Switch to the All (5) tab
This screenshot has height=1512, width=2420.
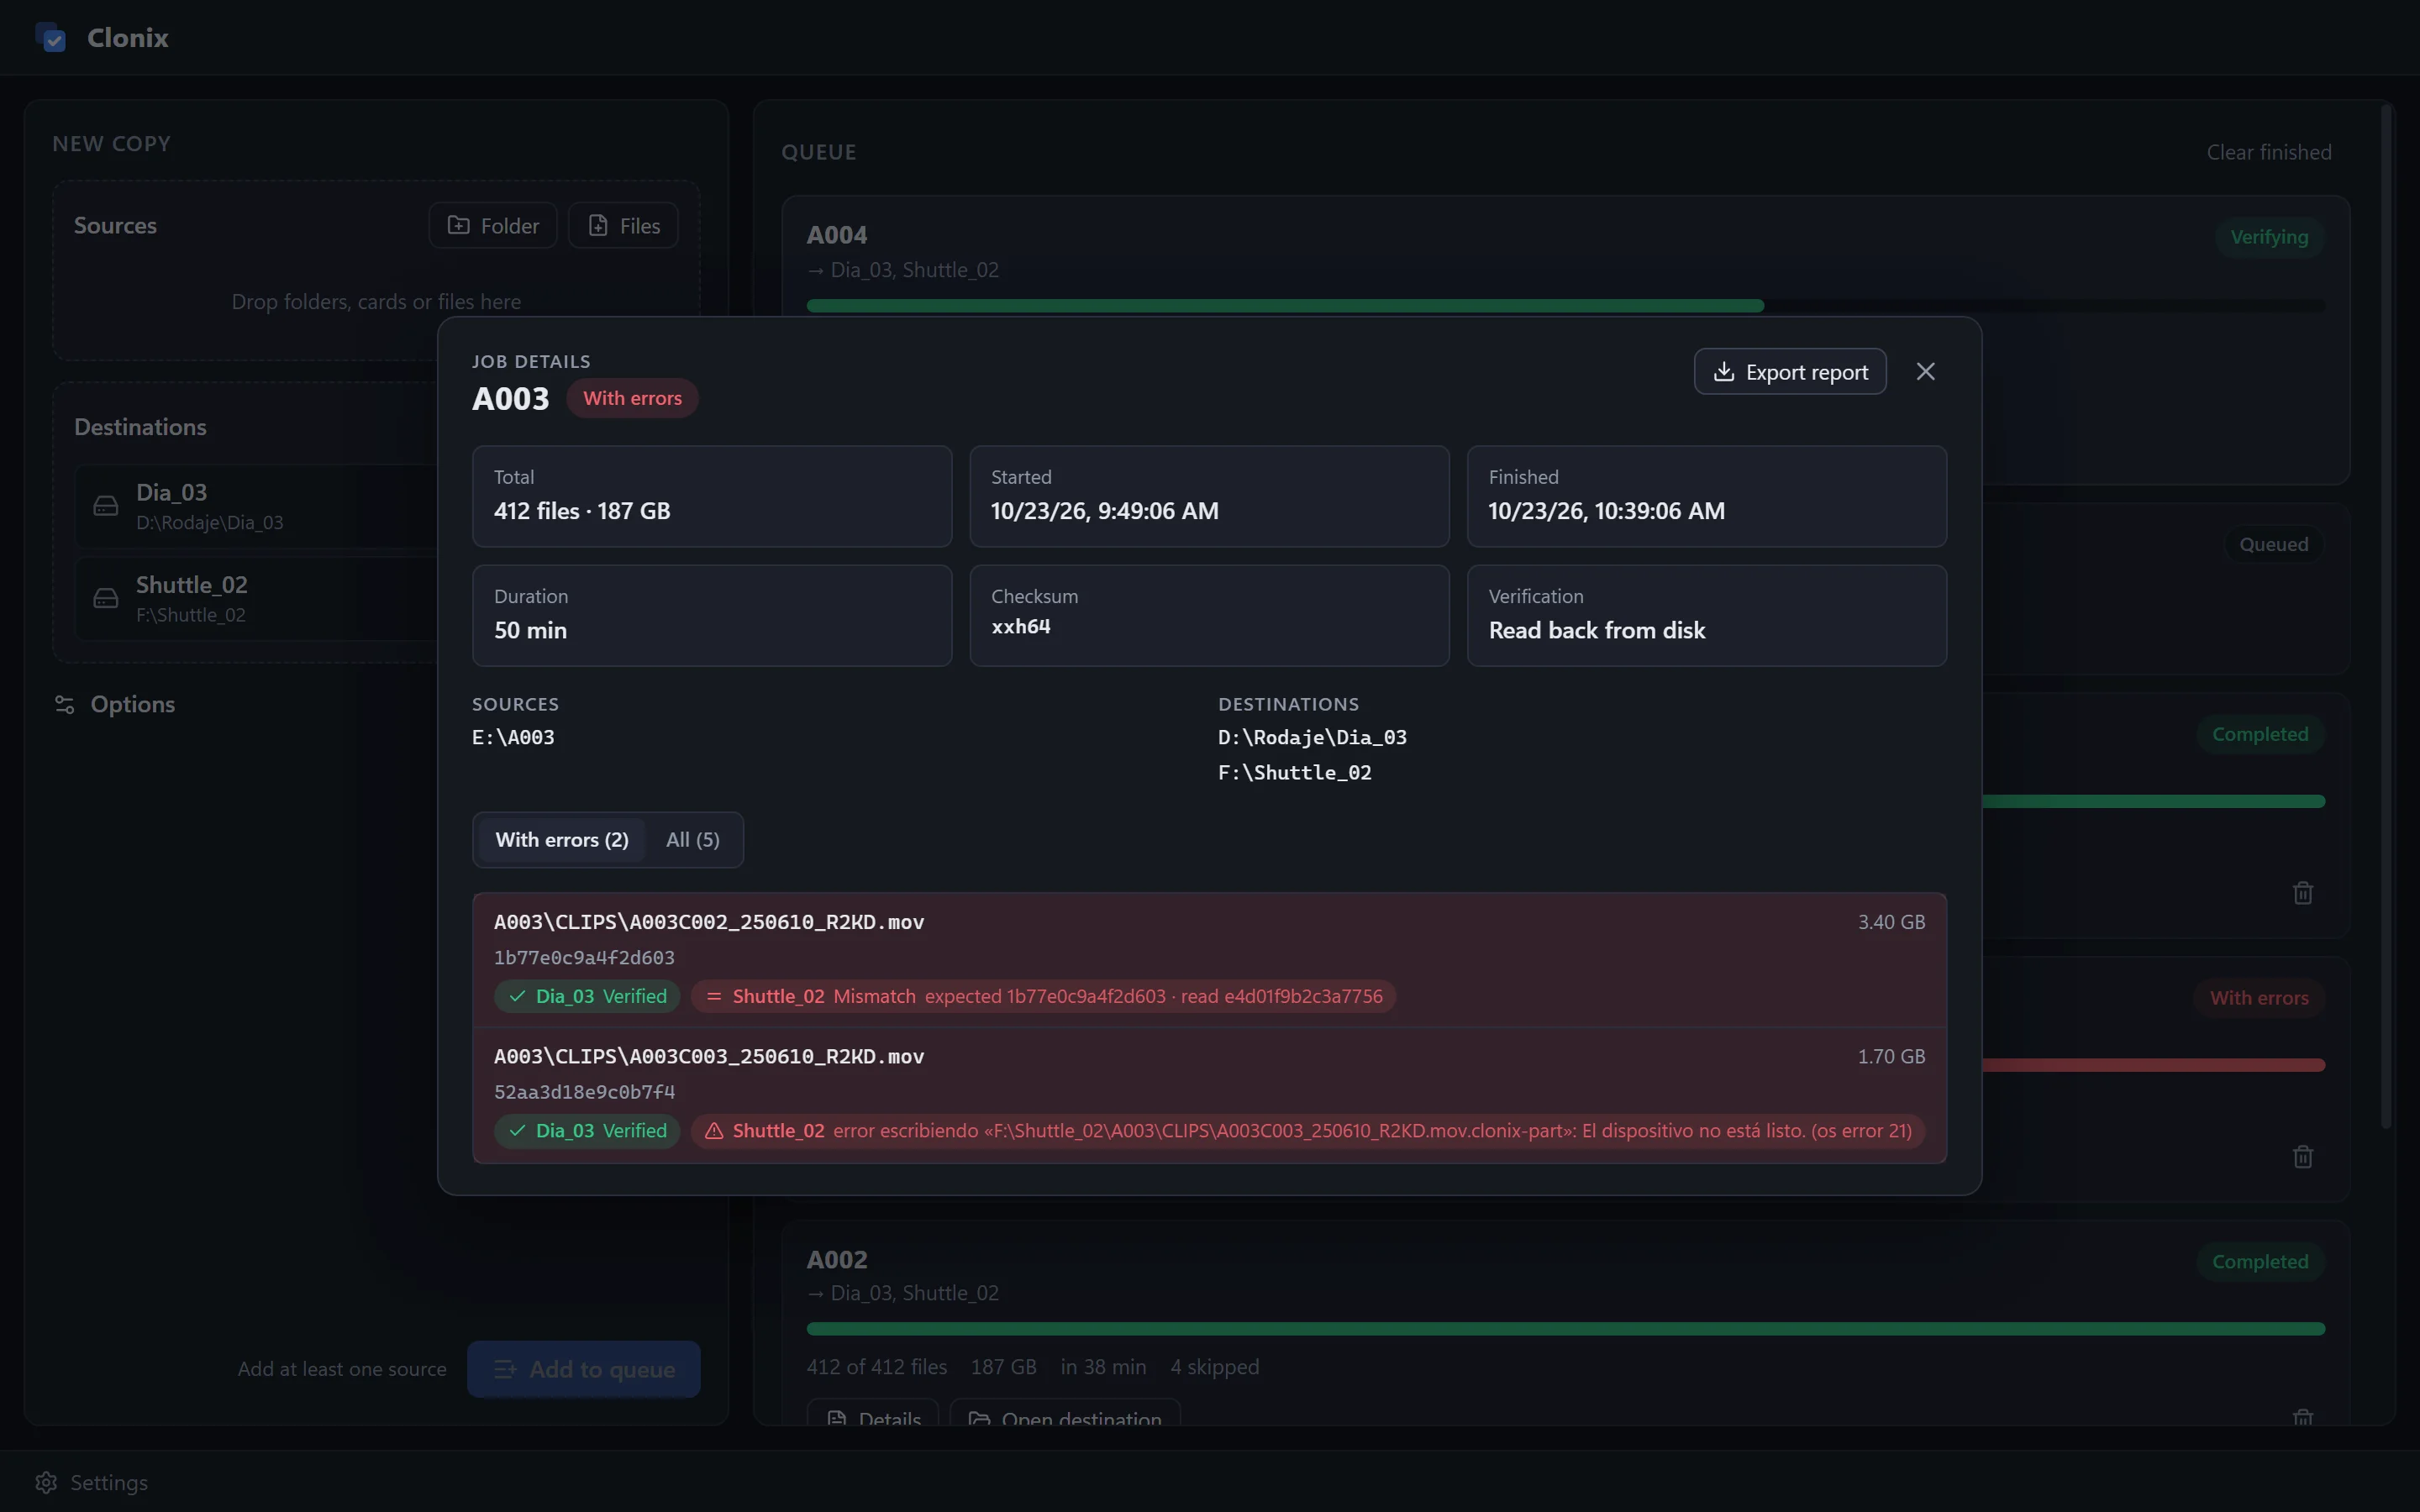coord(693,840)
